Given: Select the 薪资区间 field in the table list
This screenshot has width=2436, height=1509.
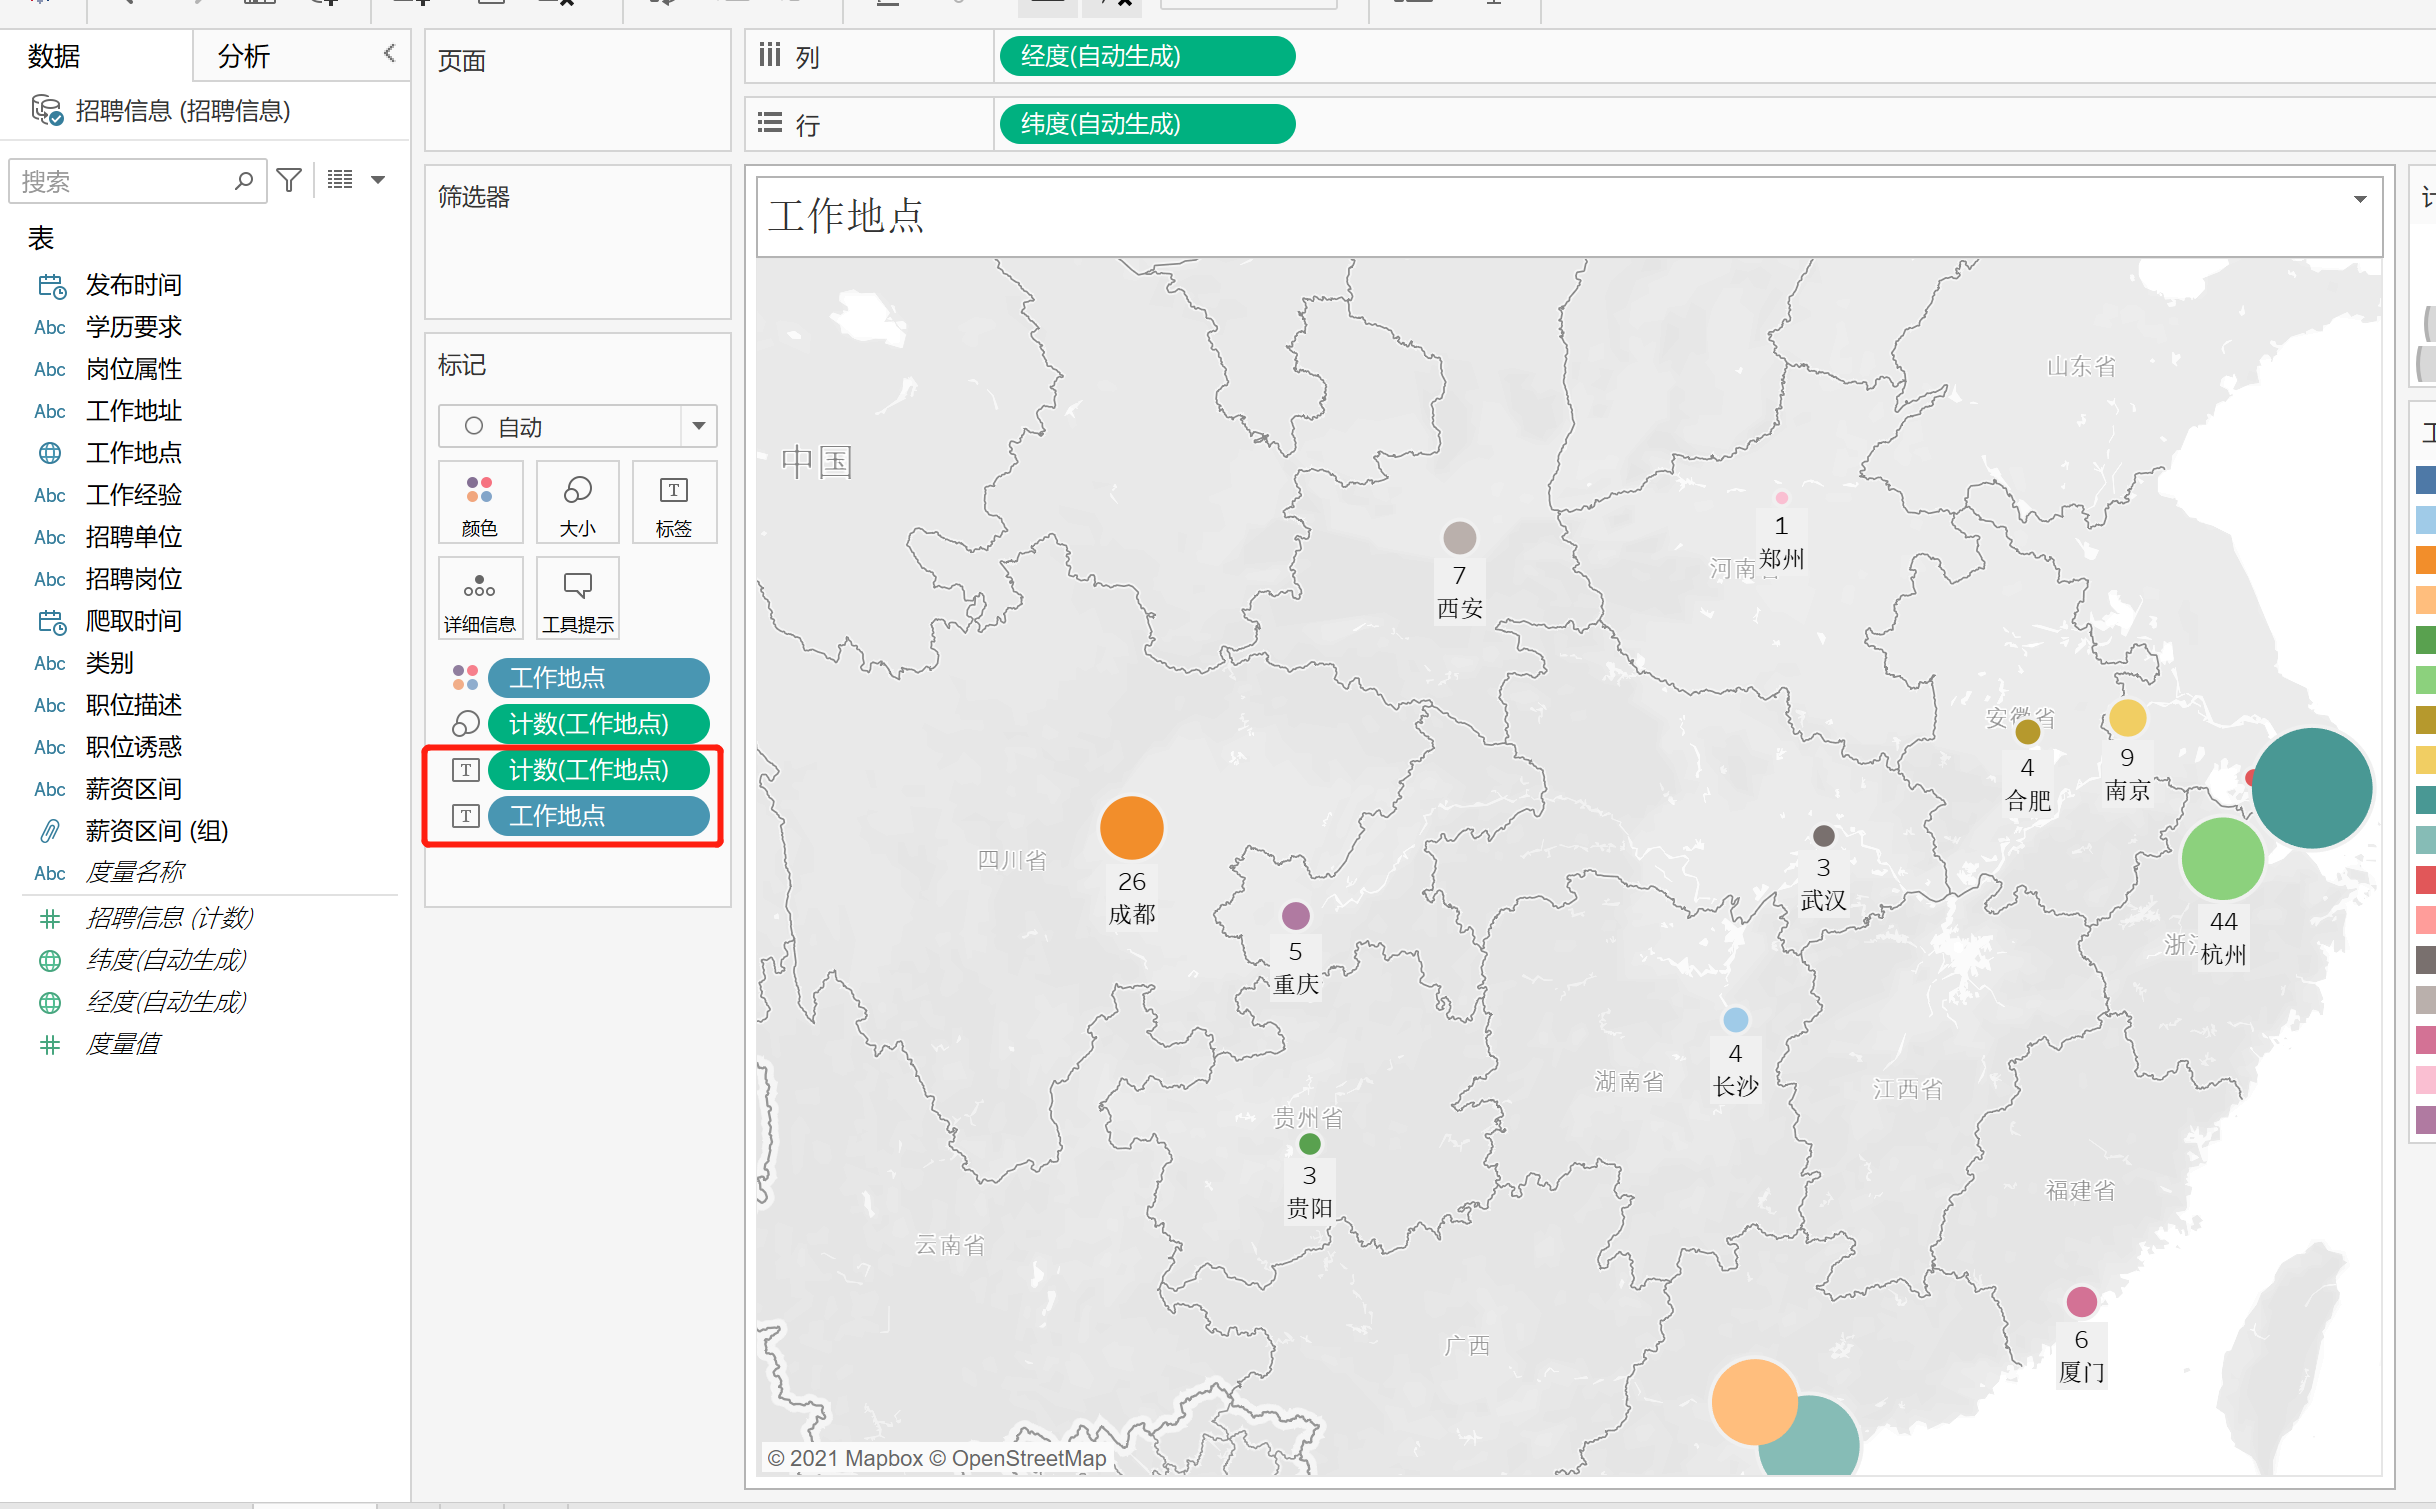Looking at the screenshot, I should (133, 789).
